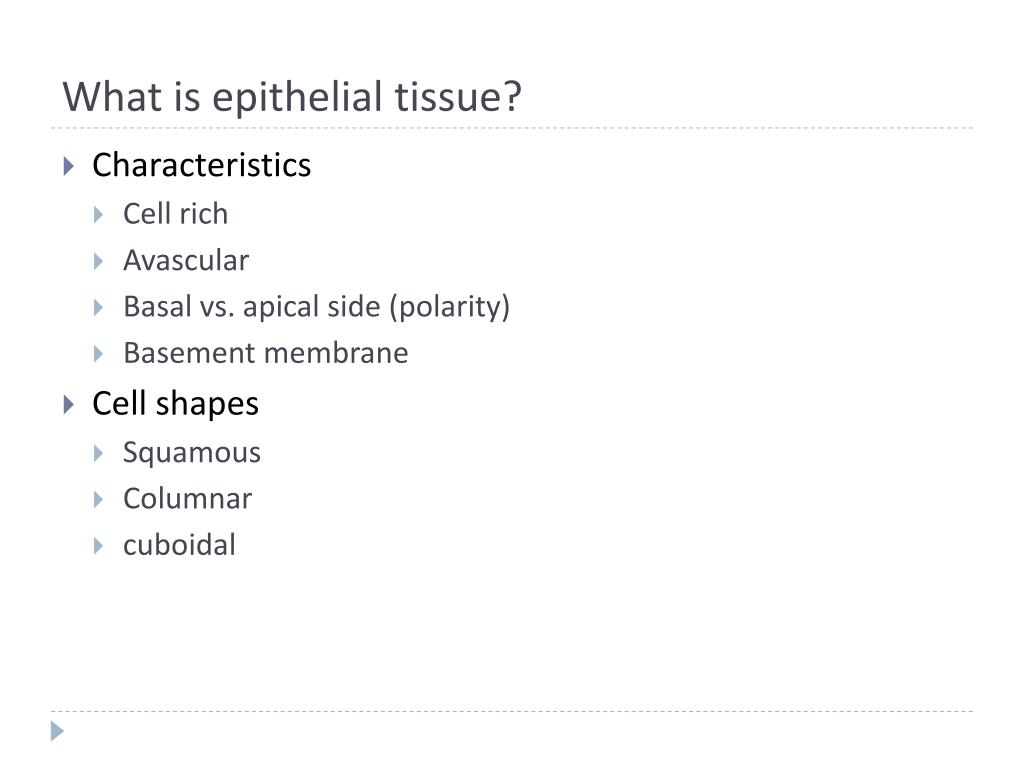Click the 'Cell shapes' heading text
The width and height of the screenshot is (1024, 768).
pyautogui.click(x=175, y=404)
